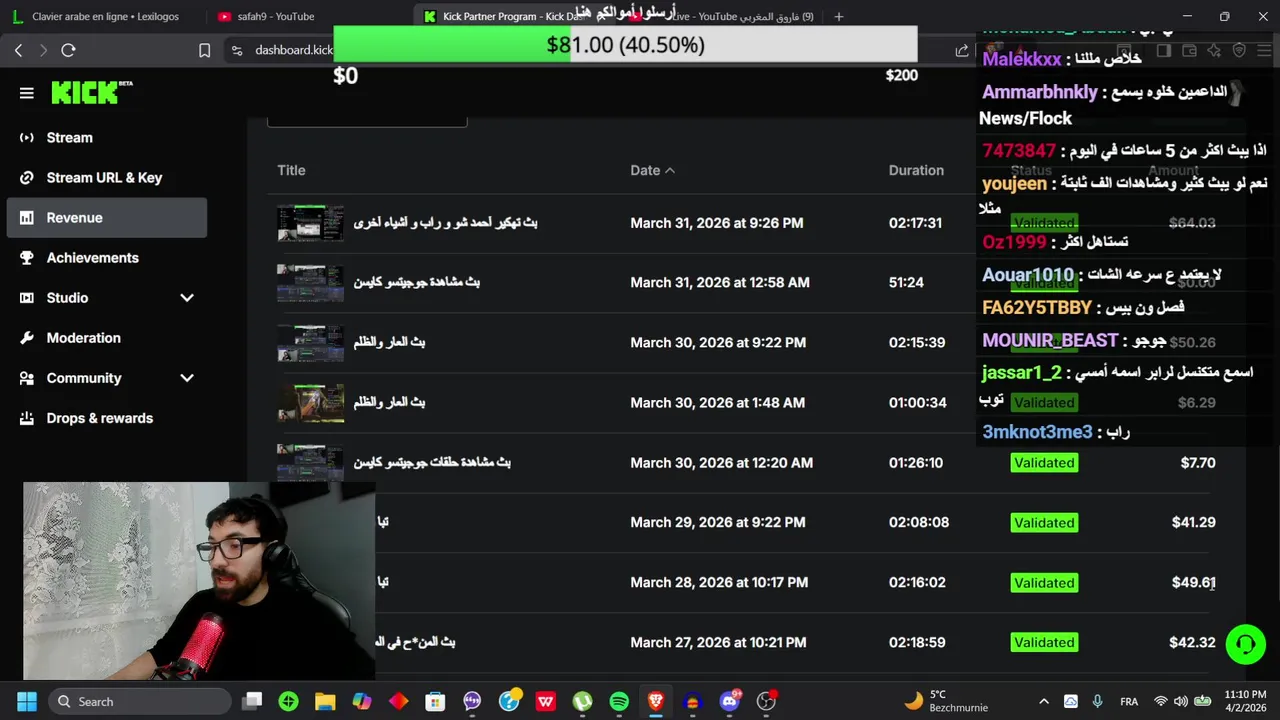Open uTorrent from the taskbar
This screenshot has height=720, width=1280.
(582, 701)
